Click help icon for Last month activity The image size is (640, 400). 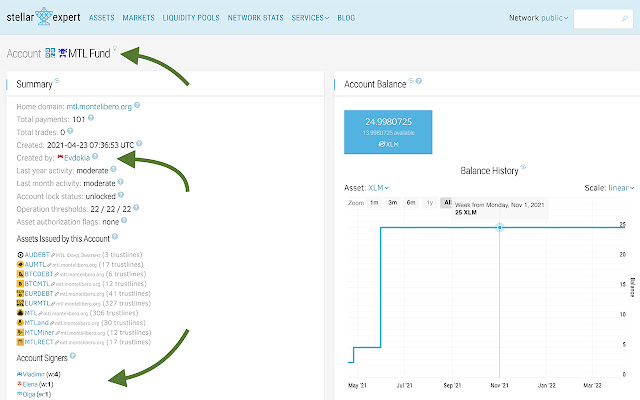(120, 182)
